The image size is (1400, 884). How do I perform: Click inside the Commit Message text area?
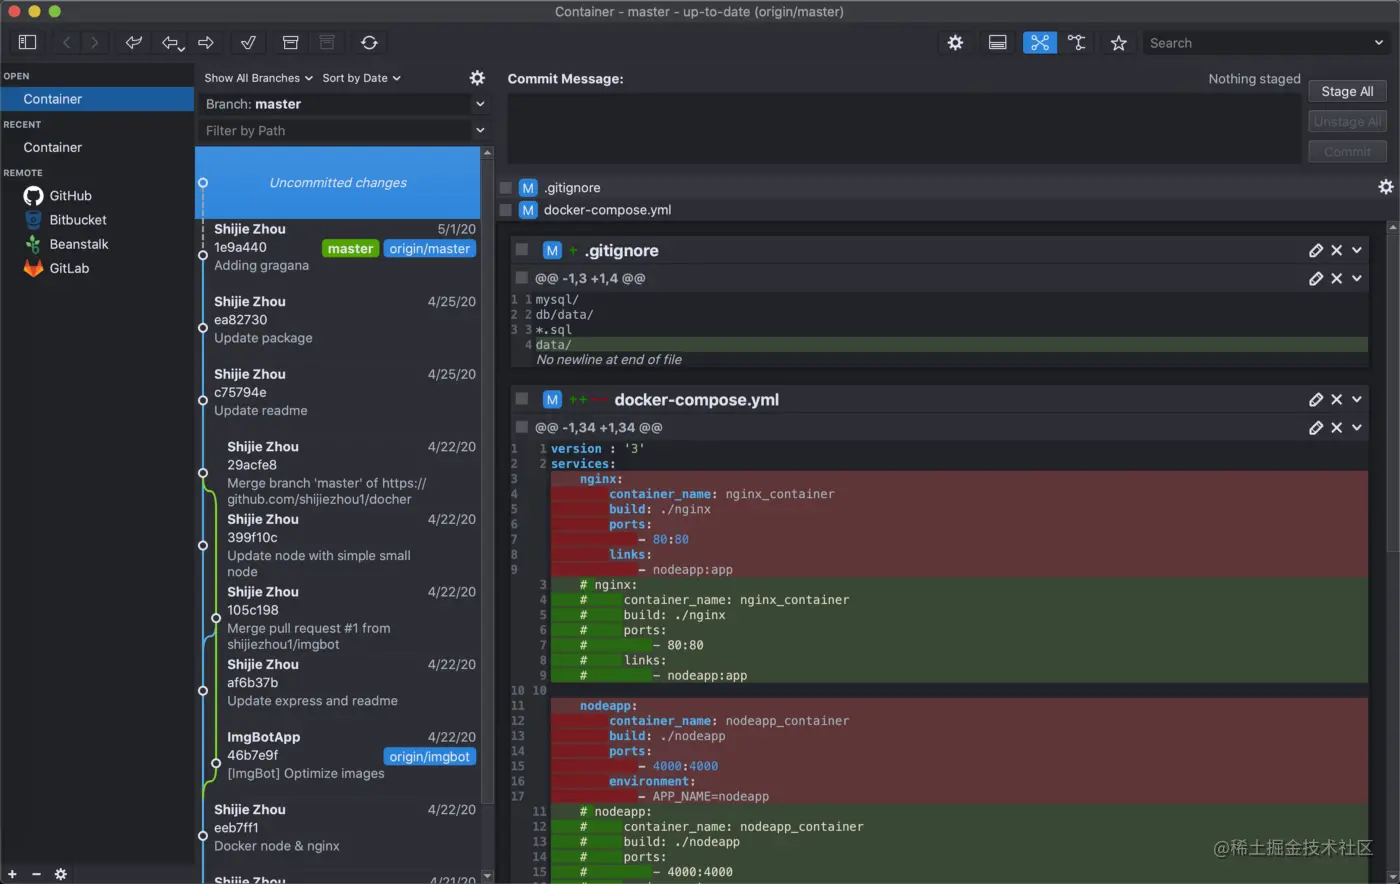point(904,128)
